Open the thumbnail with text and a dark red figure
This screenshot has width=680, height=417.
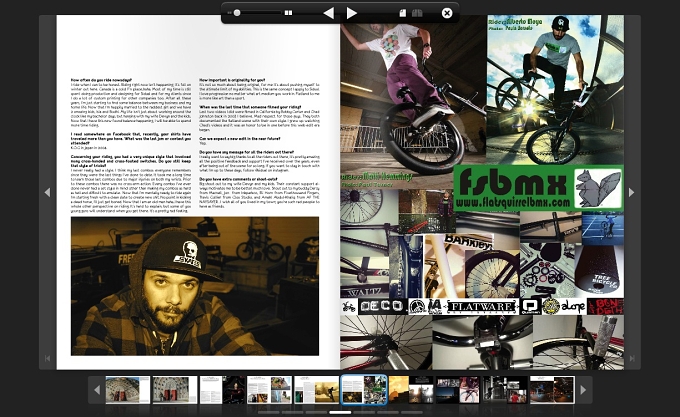coord(222,390)
